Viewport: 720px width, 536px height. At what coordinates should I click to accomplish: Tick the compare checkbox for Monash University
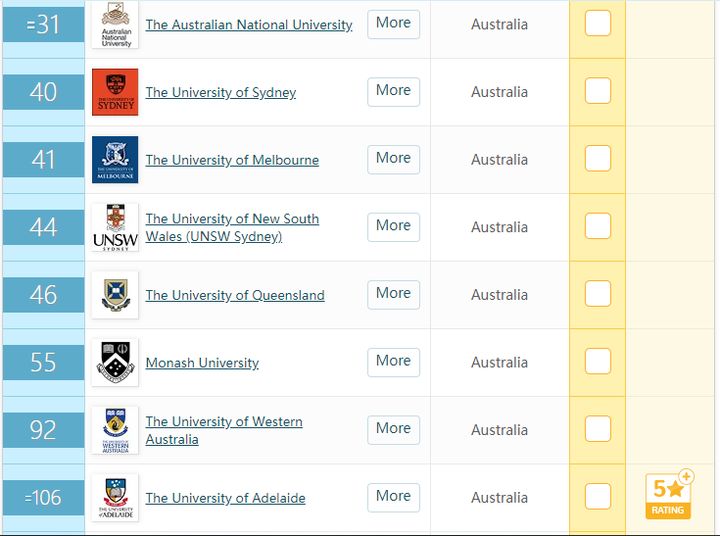click(x=597, y=361)
